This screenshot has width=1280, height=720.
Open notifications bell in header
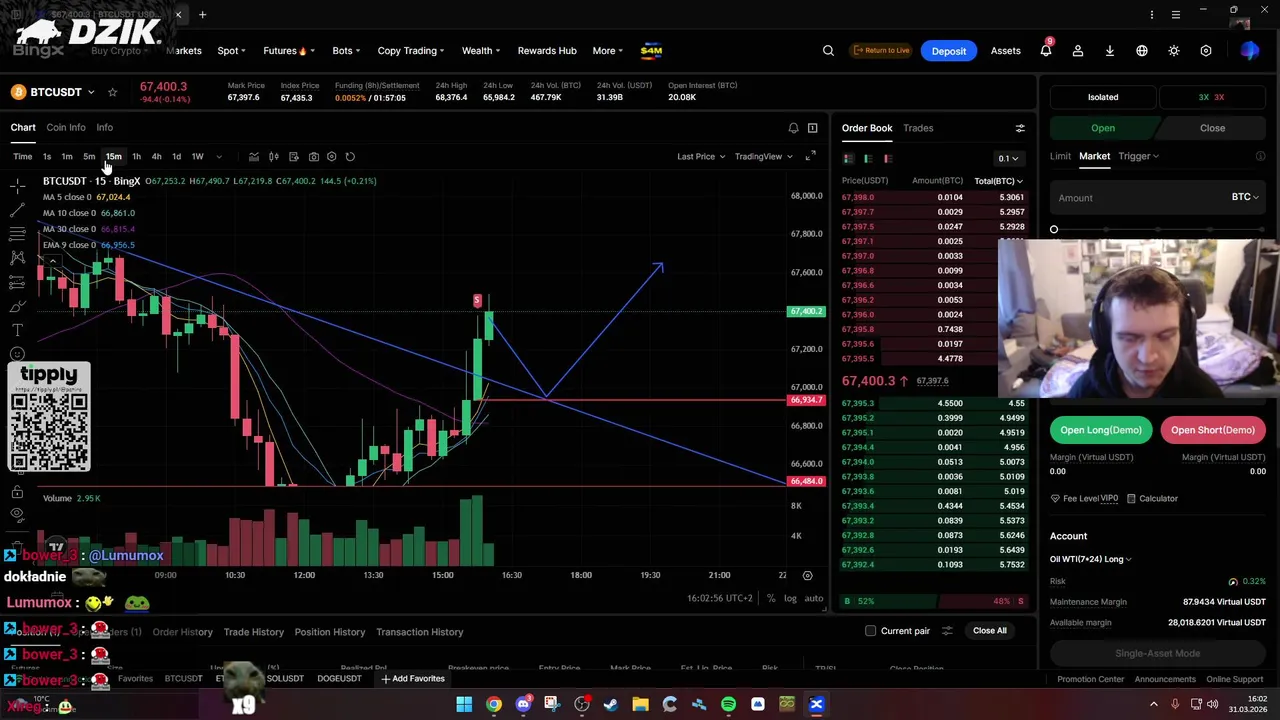click(1046, 51)
